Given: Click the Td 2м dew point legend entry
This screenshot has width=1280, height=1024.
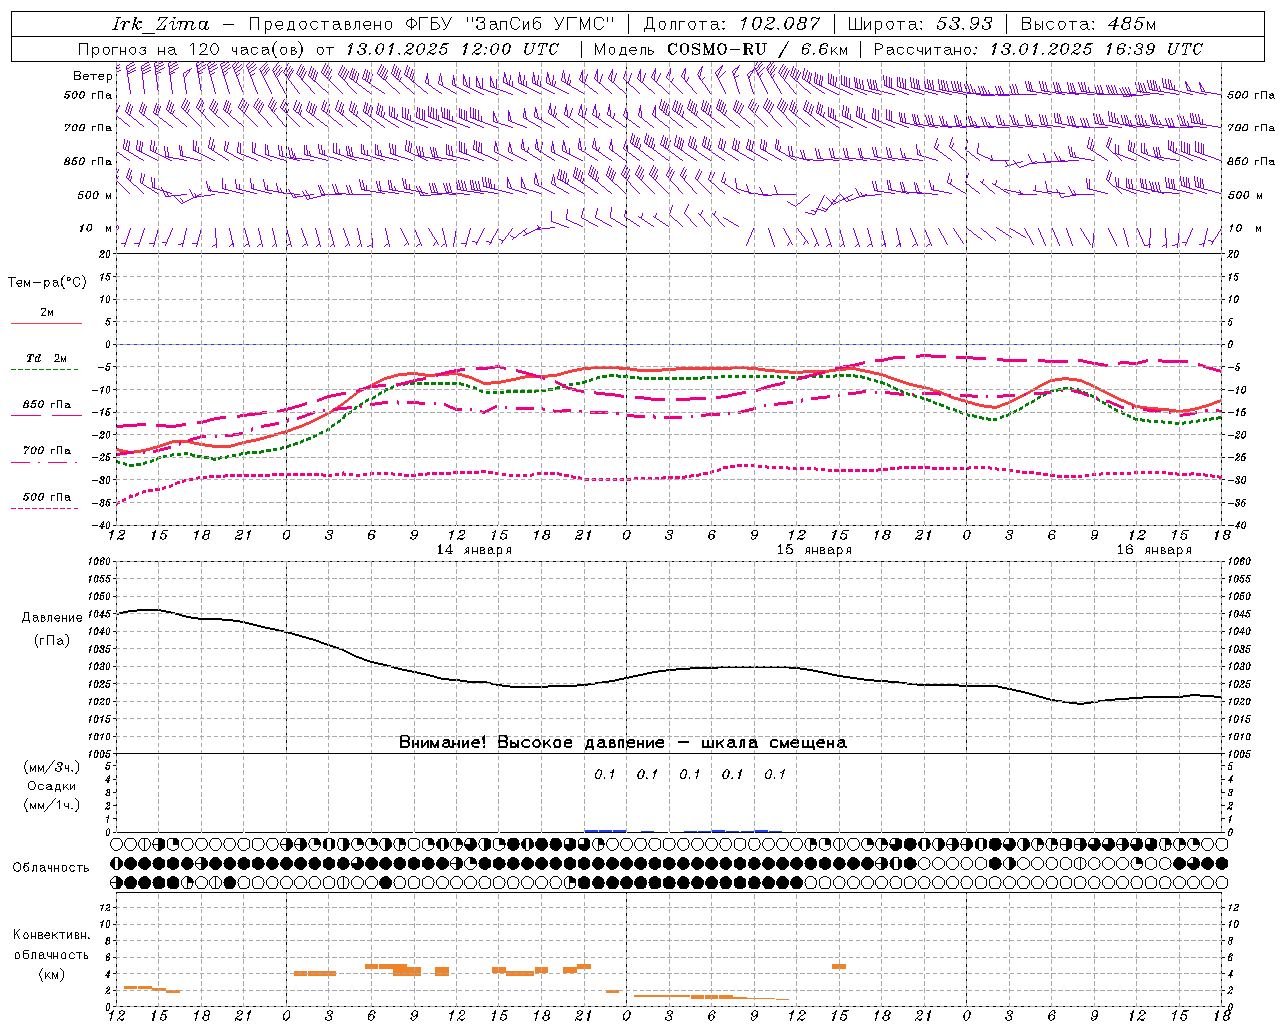Looking at the screenshot, I should coord(46,358).
